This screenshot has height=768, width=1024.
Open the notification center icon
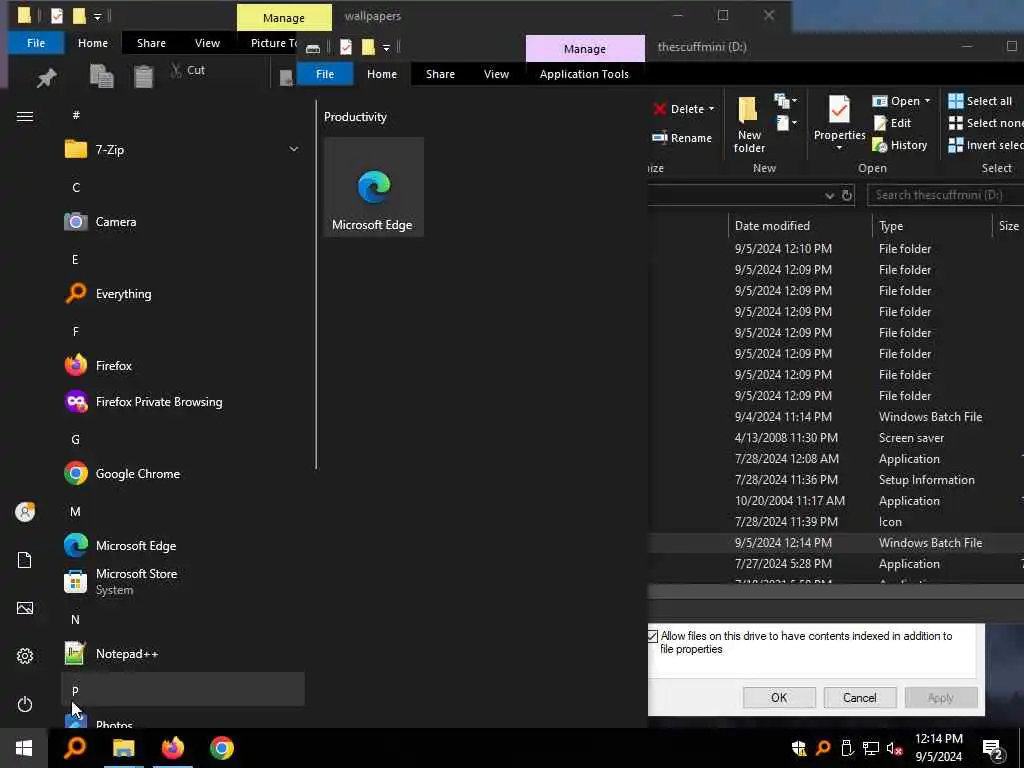click(993, 749)
